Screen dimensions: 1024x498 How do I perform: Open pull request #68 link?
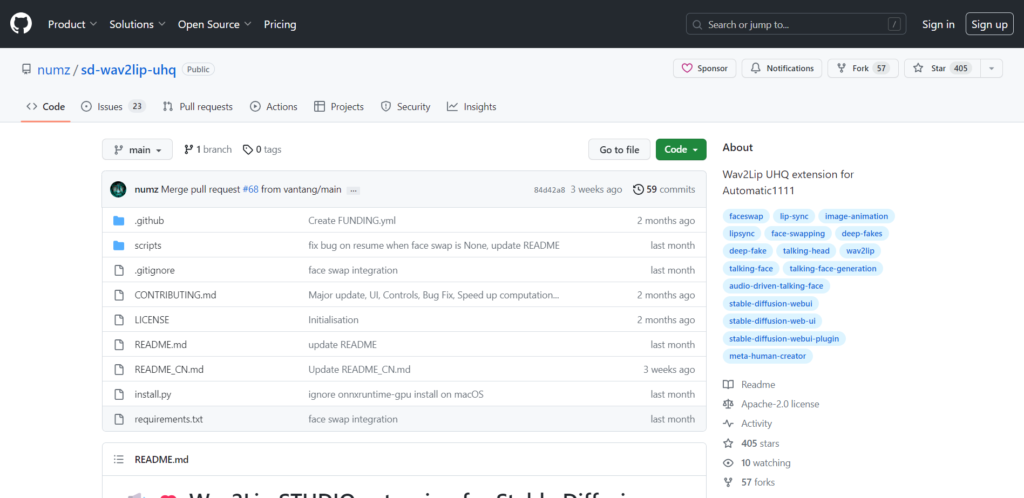coord(251,189)
